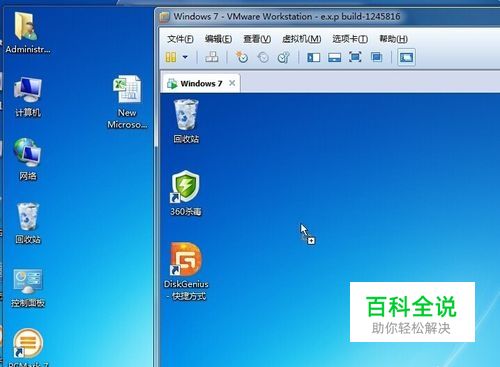Revert to snapshot using the faded clock icon
Image resolution: width=500 pixels, height=367 pixels.
tap(263, 57)
